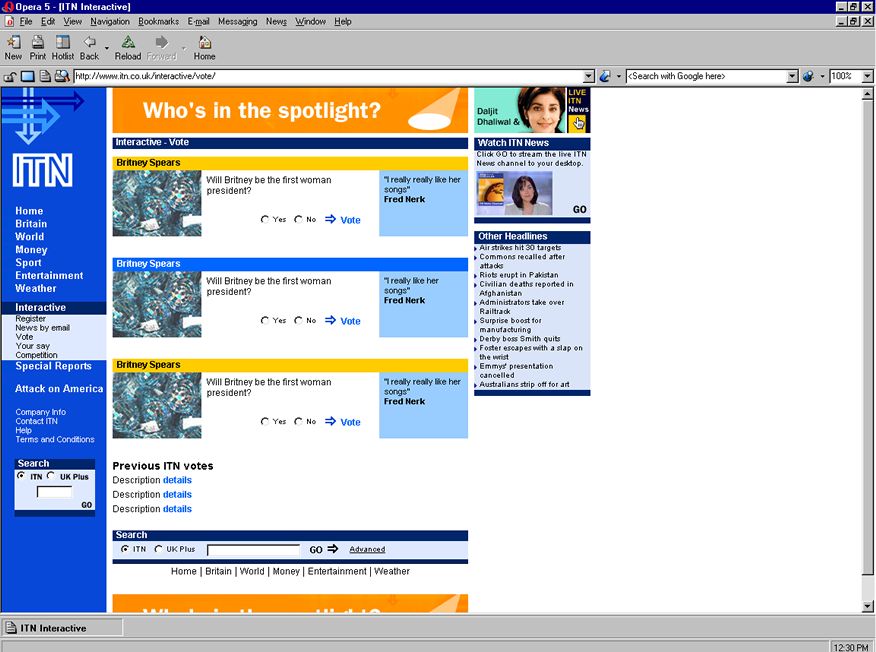Image resolution: width=876 pixels, height=652 pixels.
Task: Select No in the bottom Britney Spears poll
Action: click(x=298, y=422)
